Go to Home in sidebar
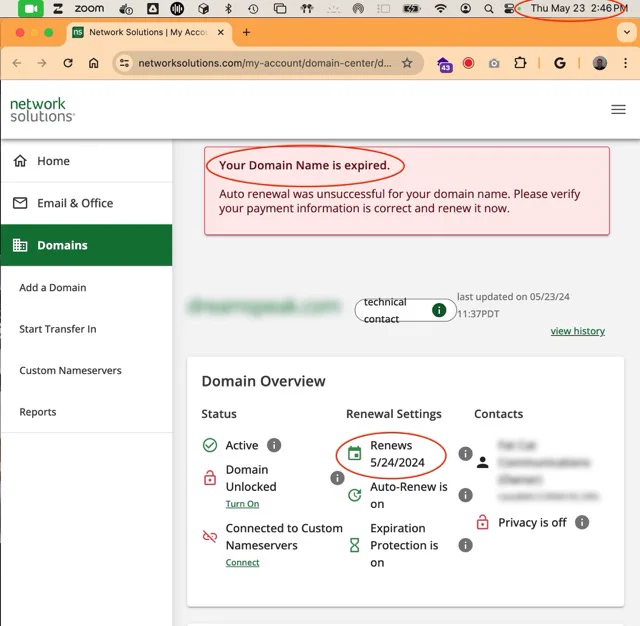Viewport: 640px width, 626px height. (x=86, y=161)
